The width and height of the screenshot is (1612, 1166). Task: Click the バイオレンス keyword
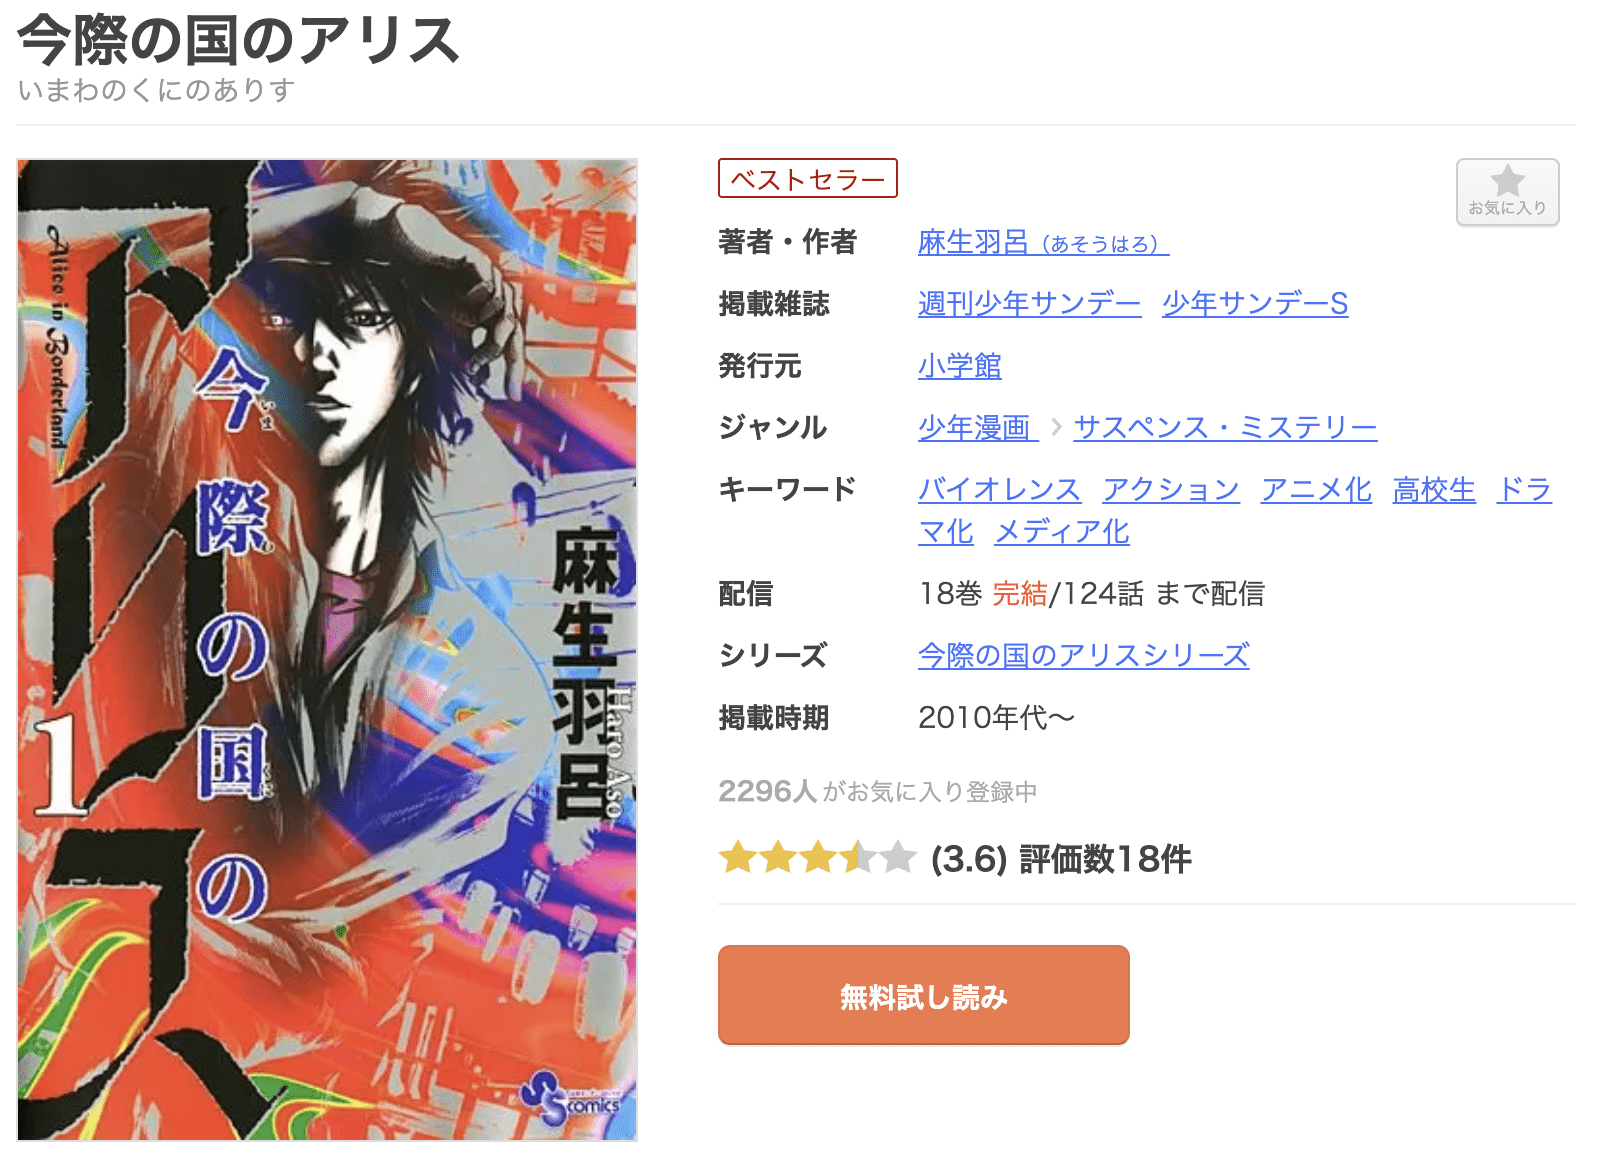[999, 490]
